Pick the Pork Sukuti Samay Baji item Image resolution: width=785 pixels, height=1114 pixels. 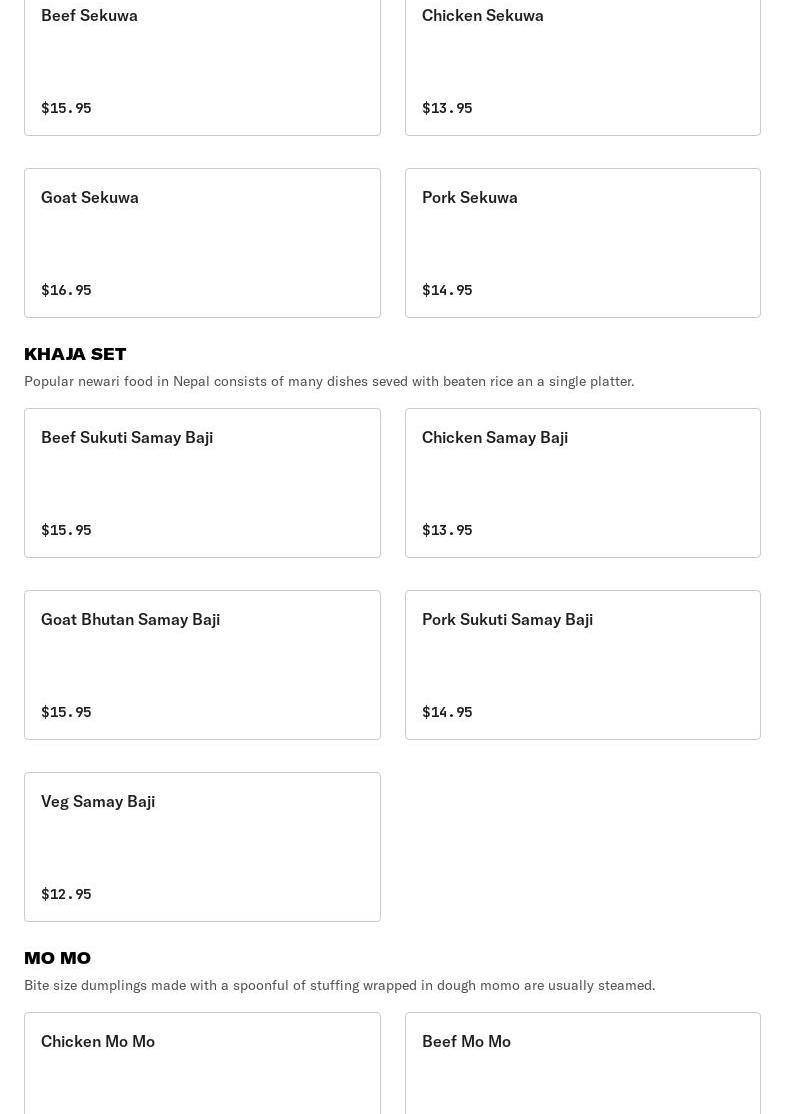(x=582, y=665)
